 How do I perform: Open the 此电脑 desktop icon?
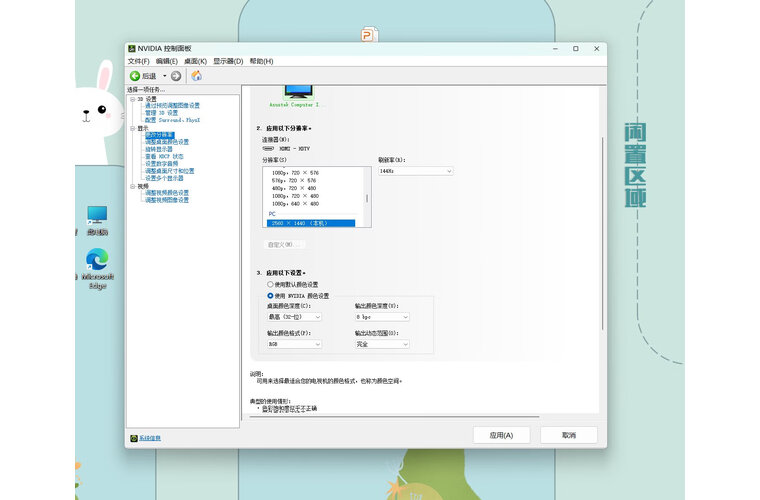96,215
